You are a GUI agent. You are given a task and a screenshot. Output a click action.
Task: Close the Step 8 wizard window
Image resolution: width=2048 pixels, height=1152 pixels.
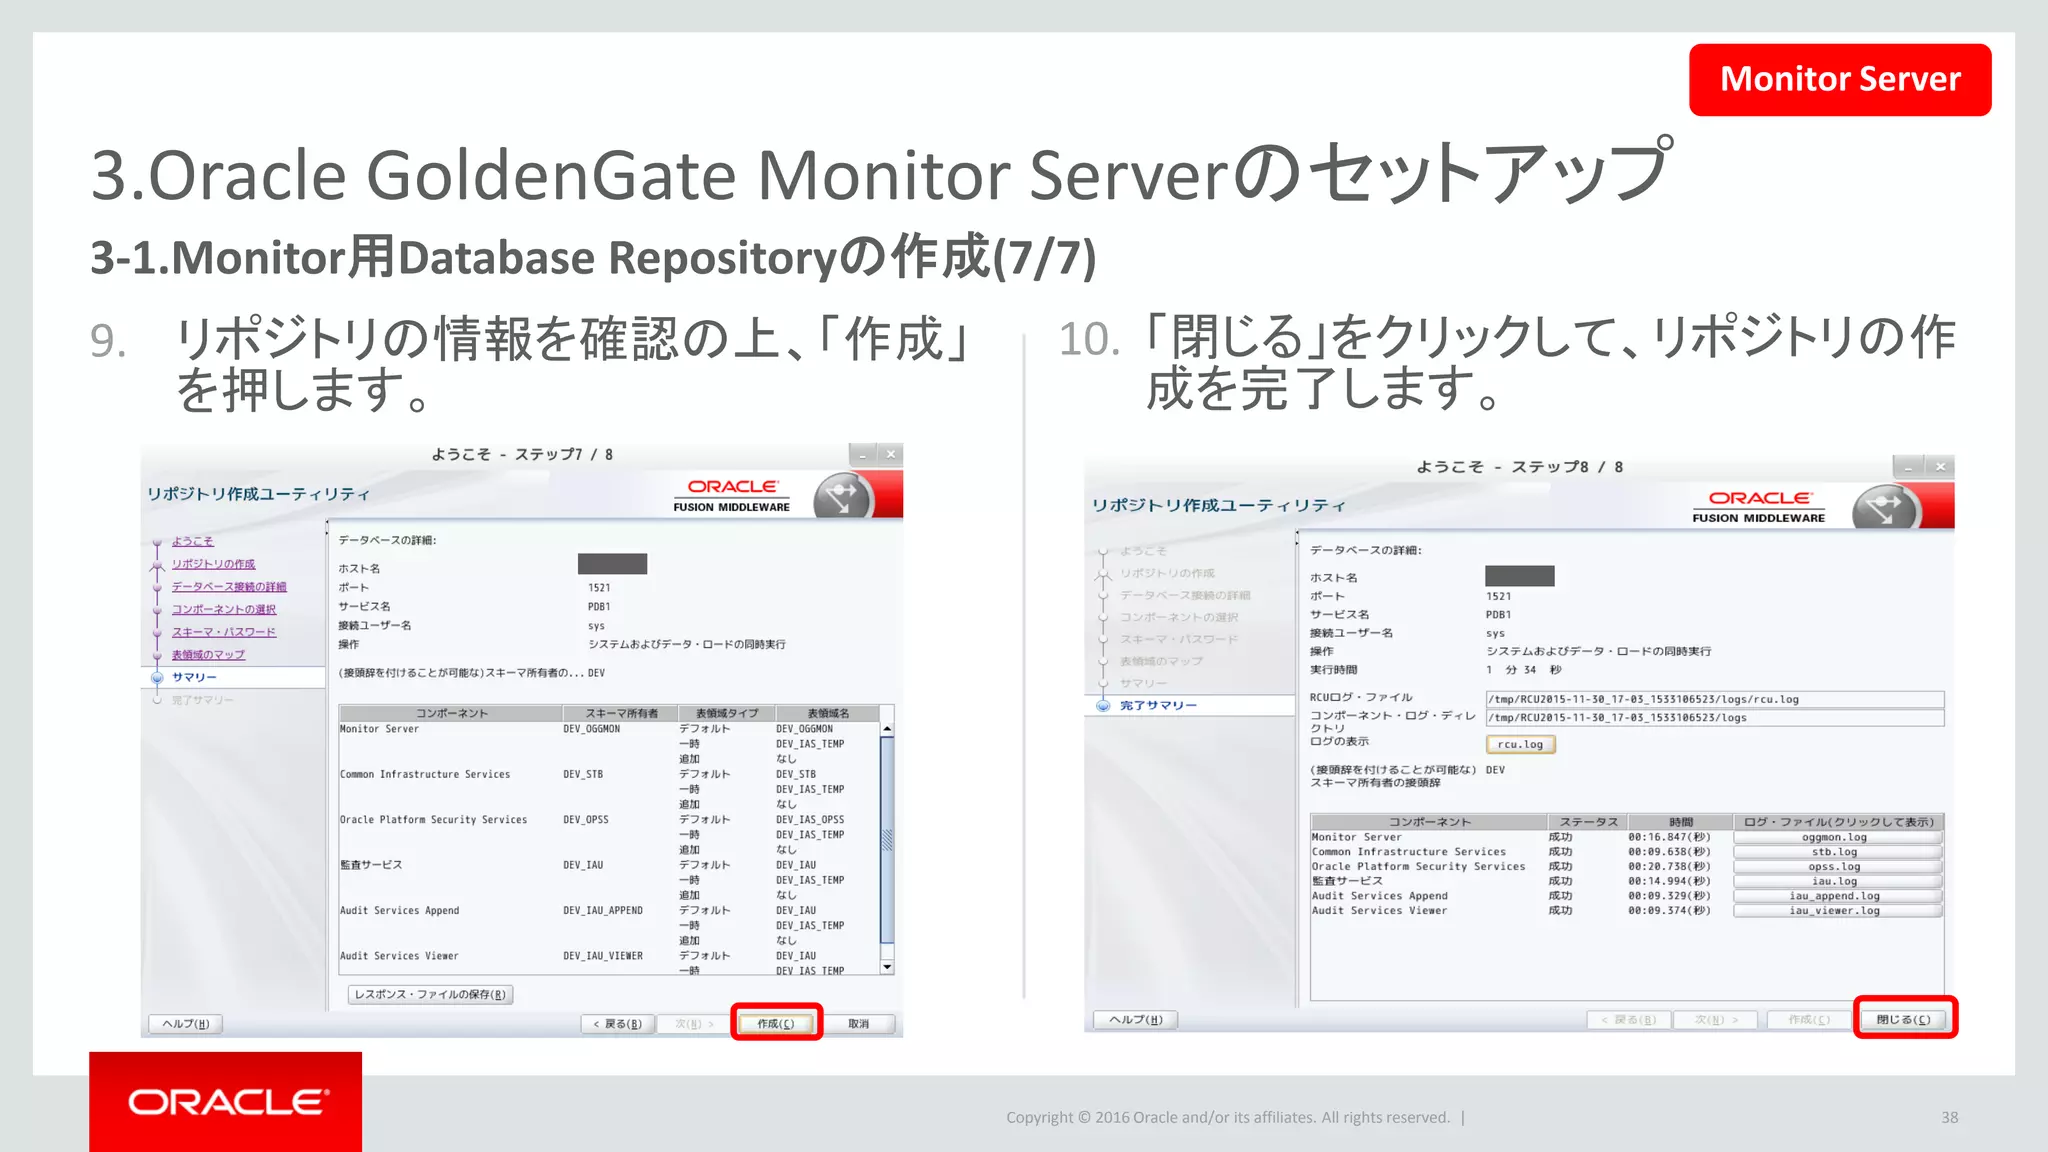click(1940, 466)
